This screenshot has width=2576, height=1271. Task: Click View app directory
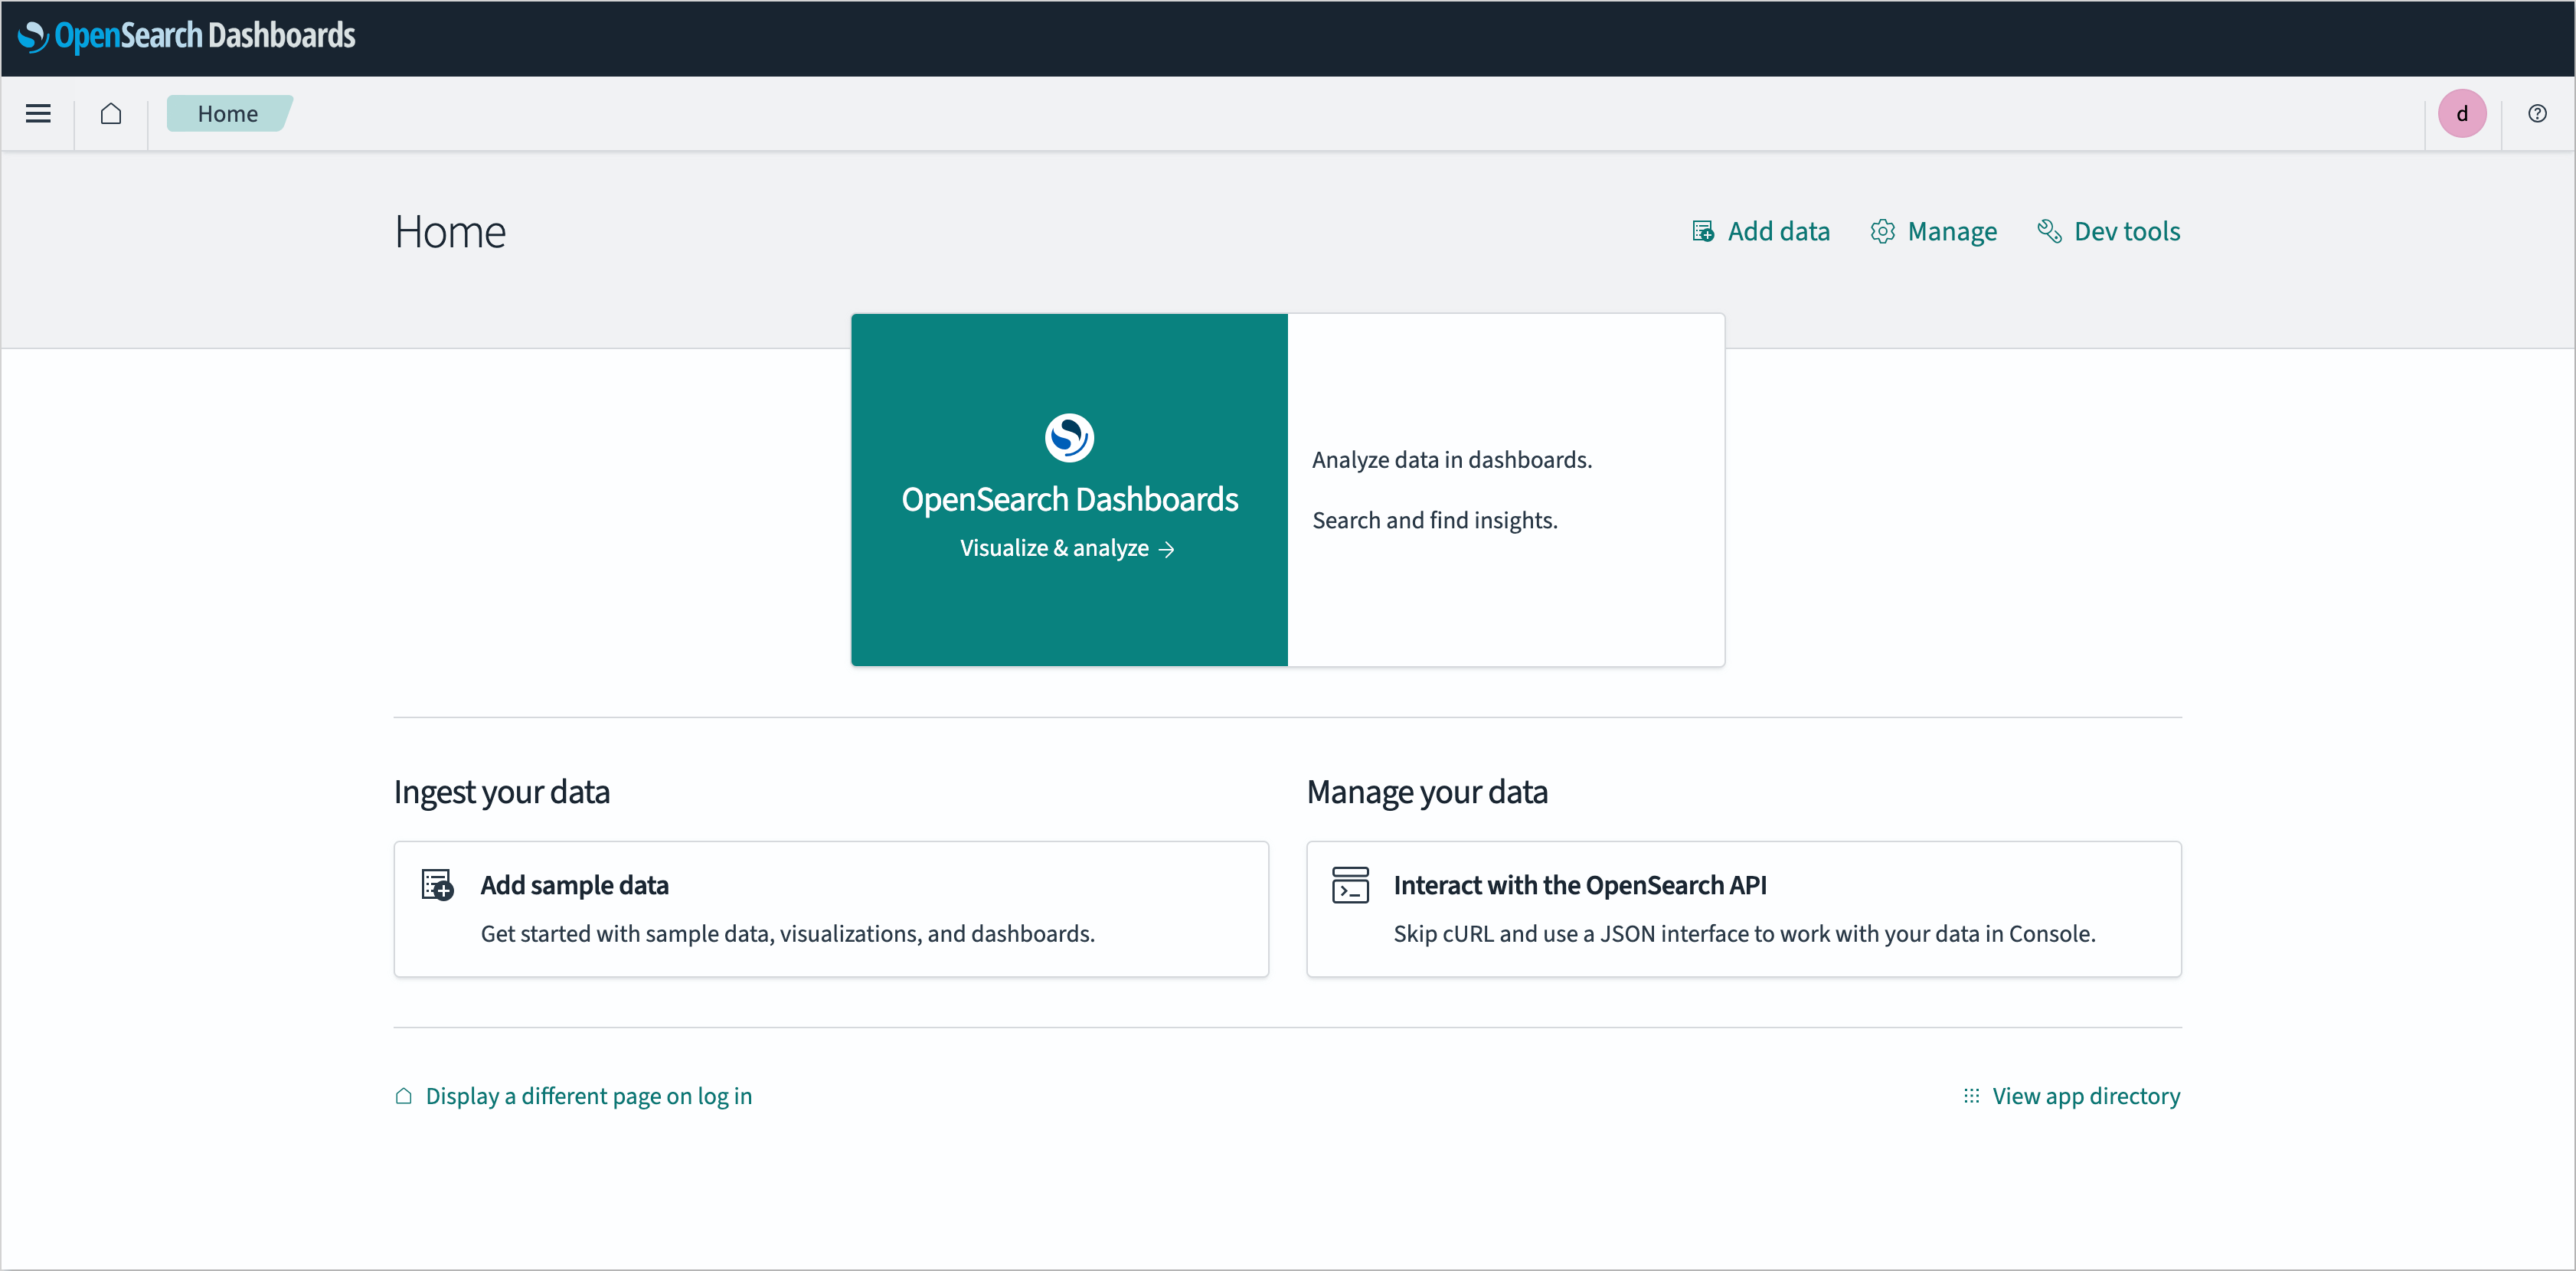click(2086, 1095)
